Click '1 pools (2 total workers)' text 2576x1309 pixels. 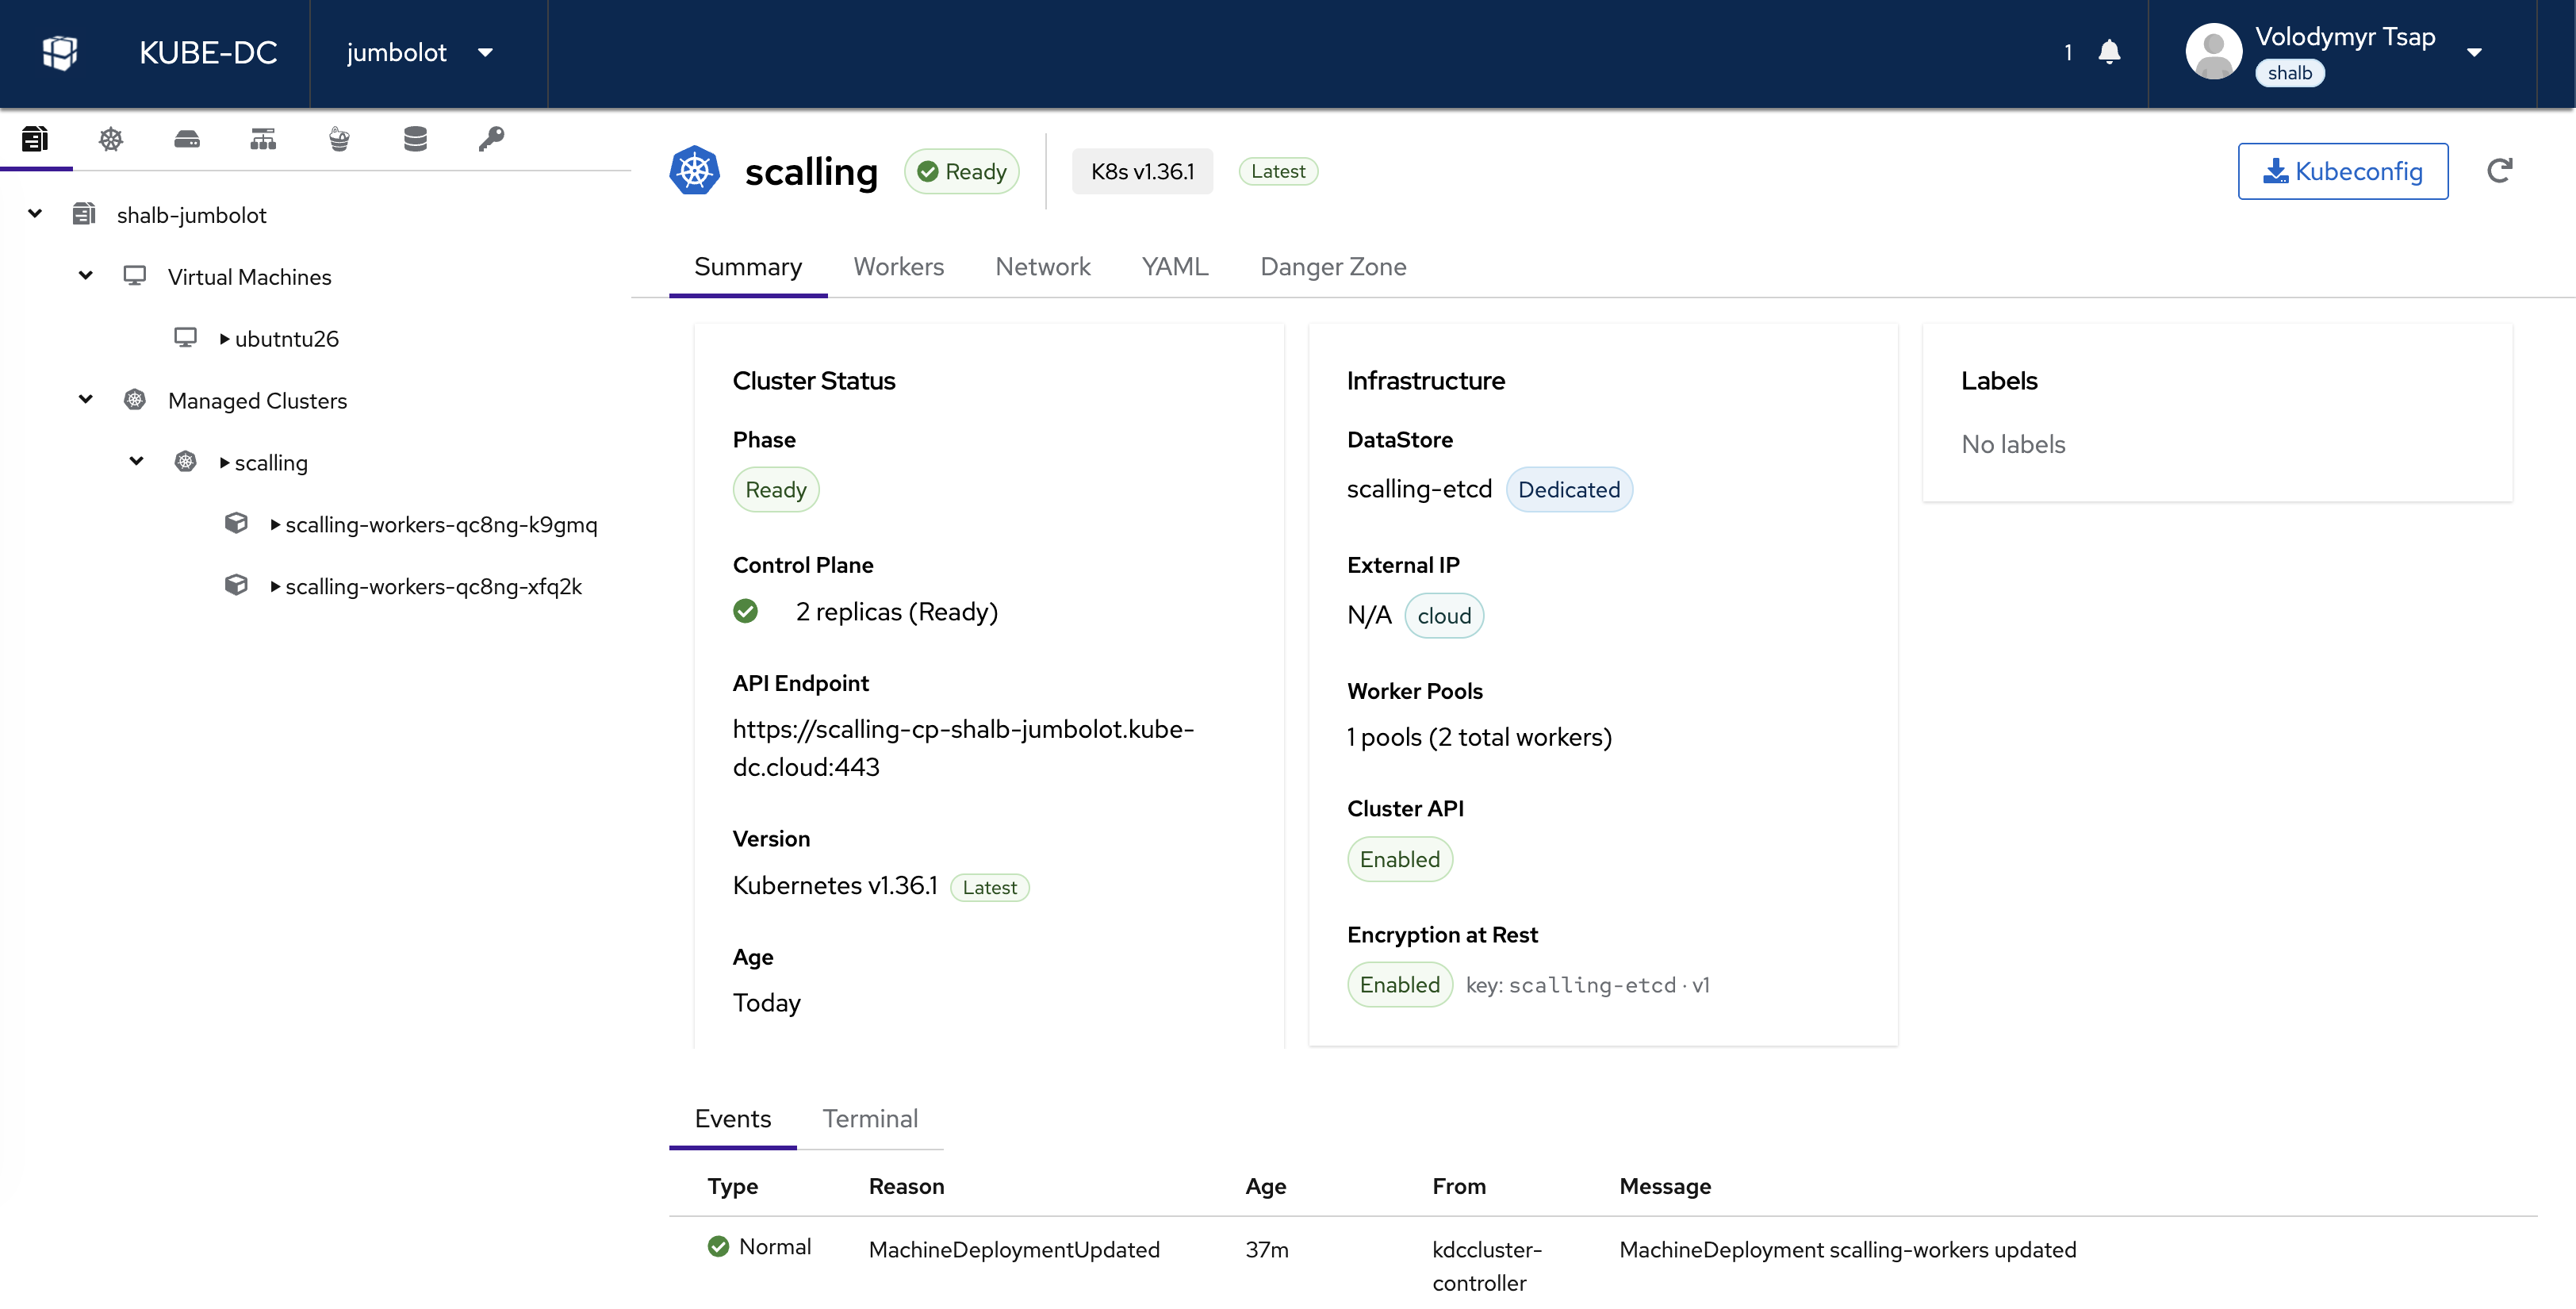click(x=1479, y=737)
